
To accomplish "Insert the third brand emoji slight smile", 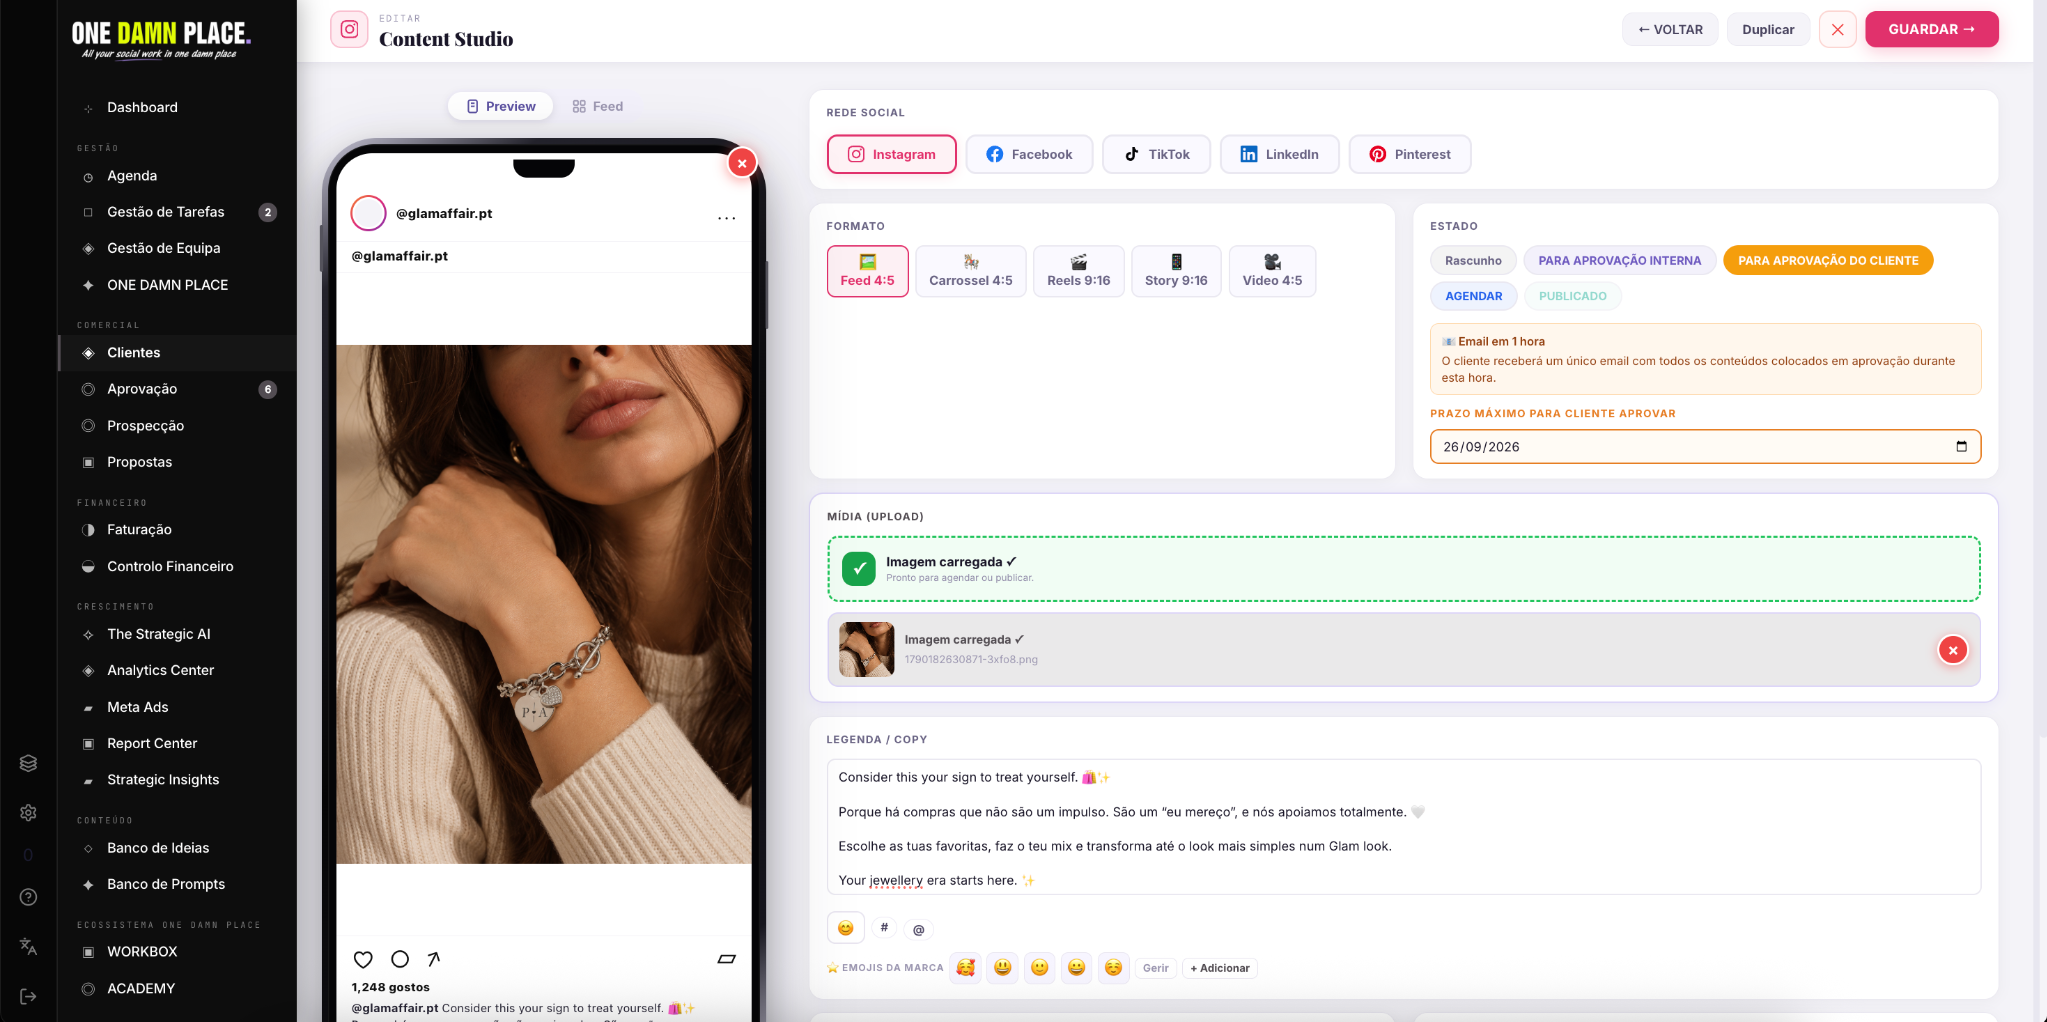I will coord(1040,967).
